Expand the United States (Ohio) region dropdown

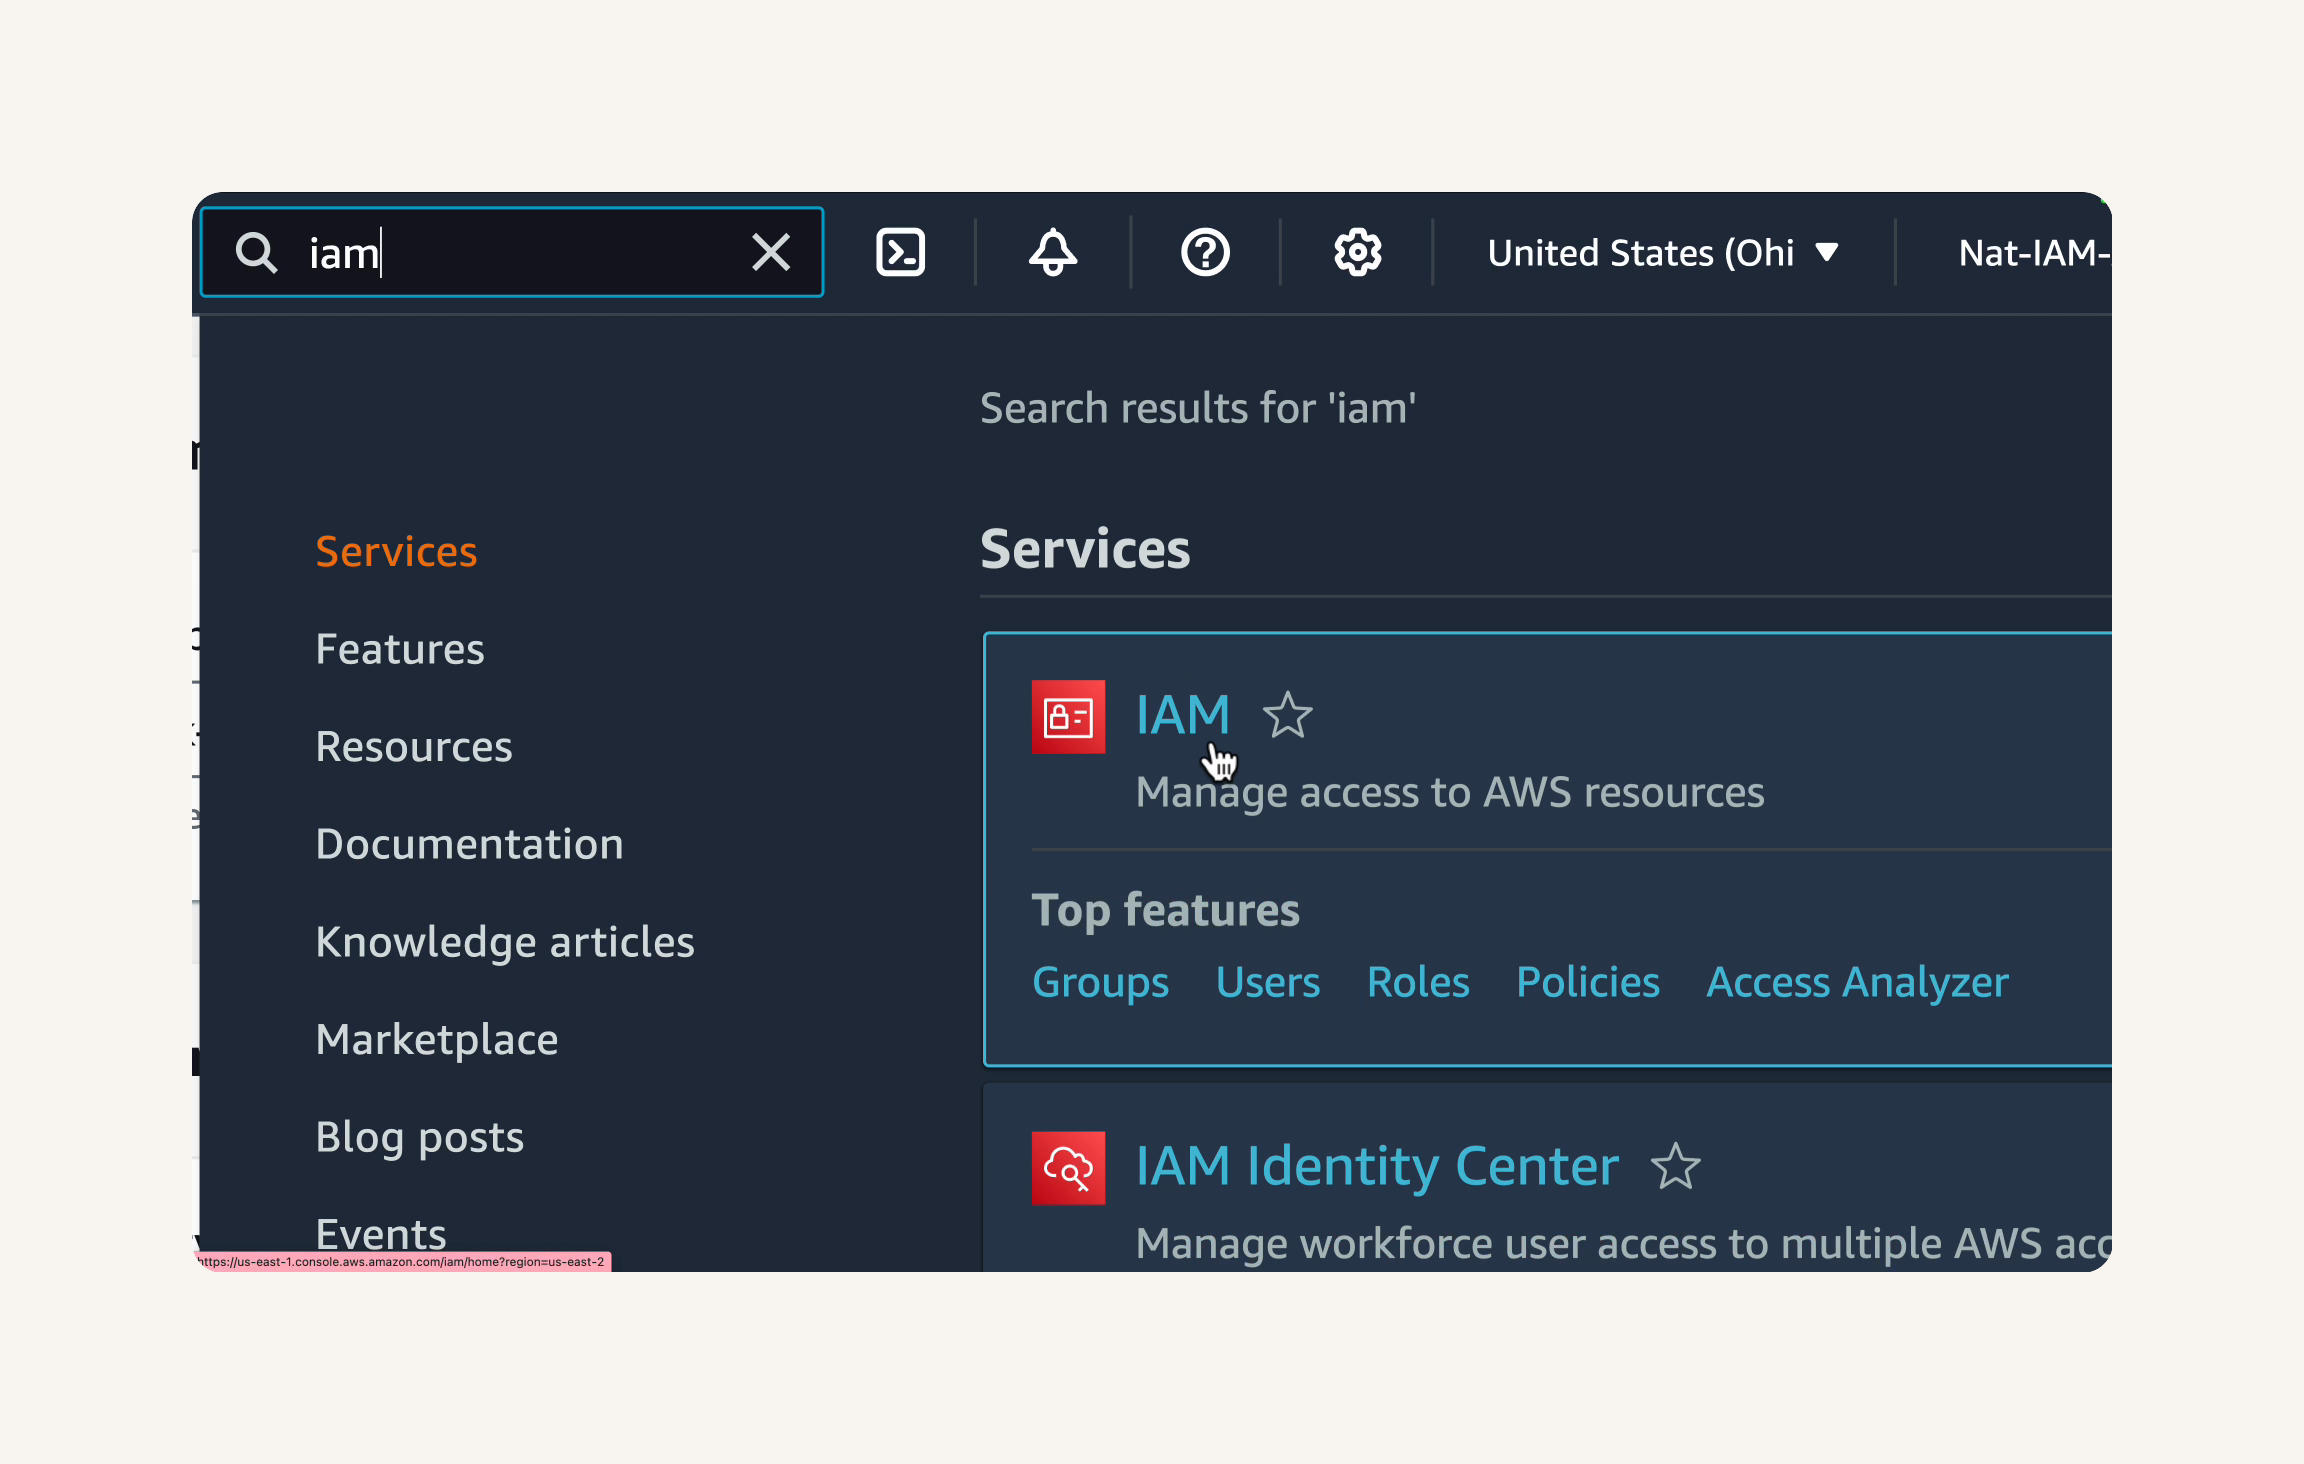pyautogui.click(x=1663, y=252)
